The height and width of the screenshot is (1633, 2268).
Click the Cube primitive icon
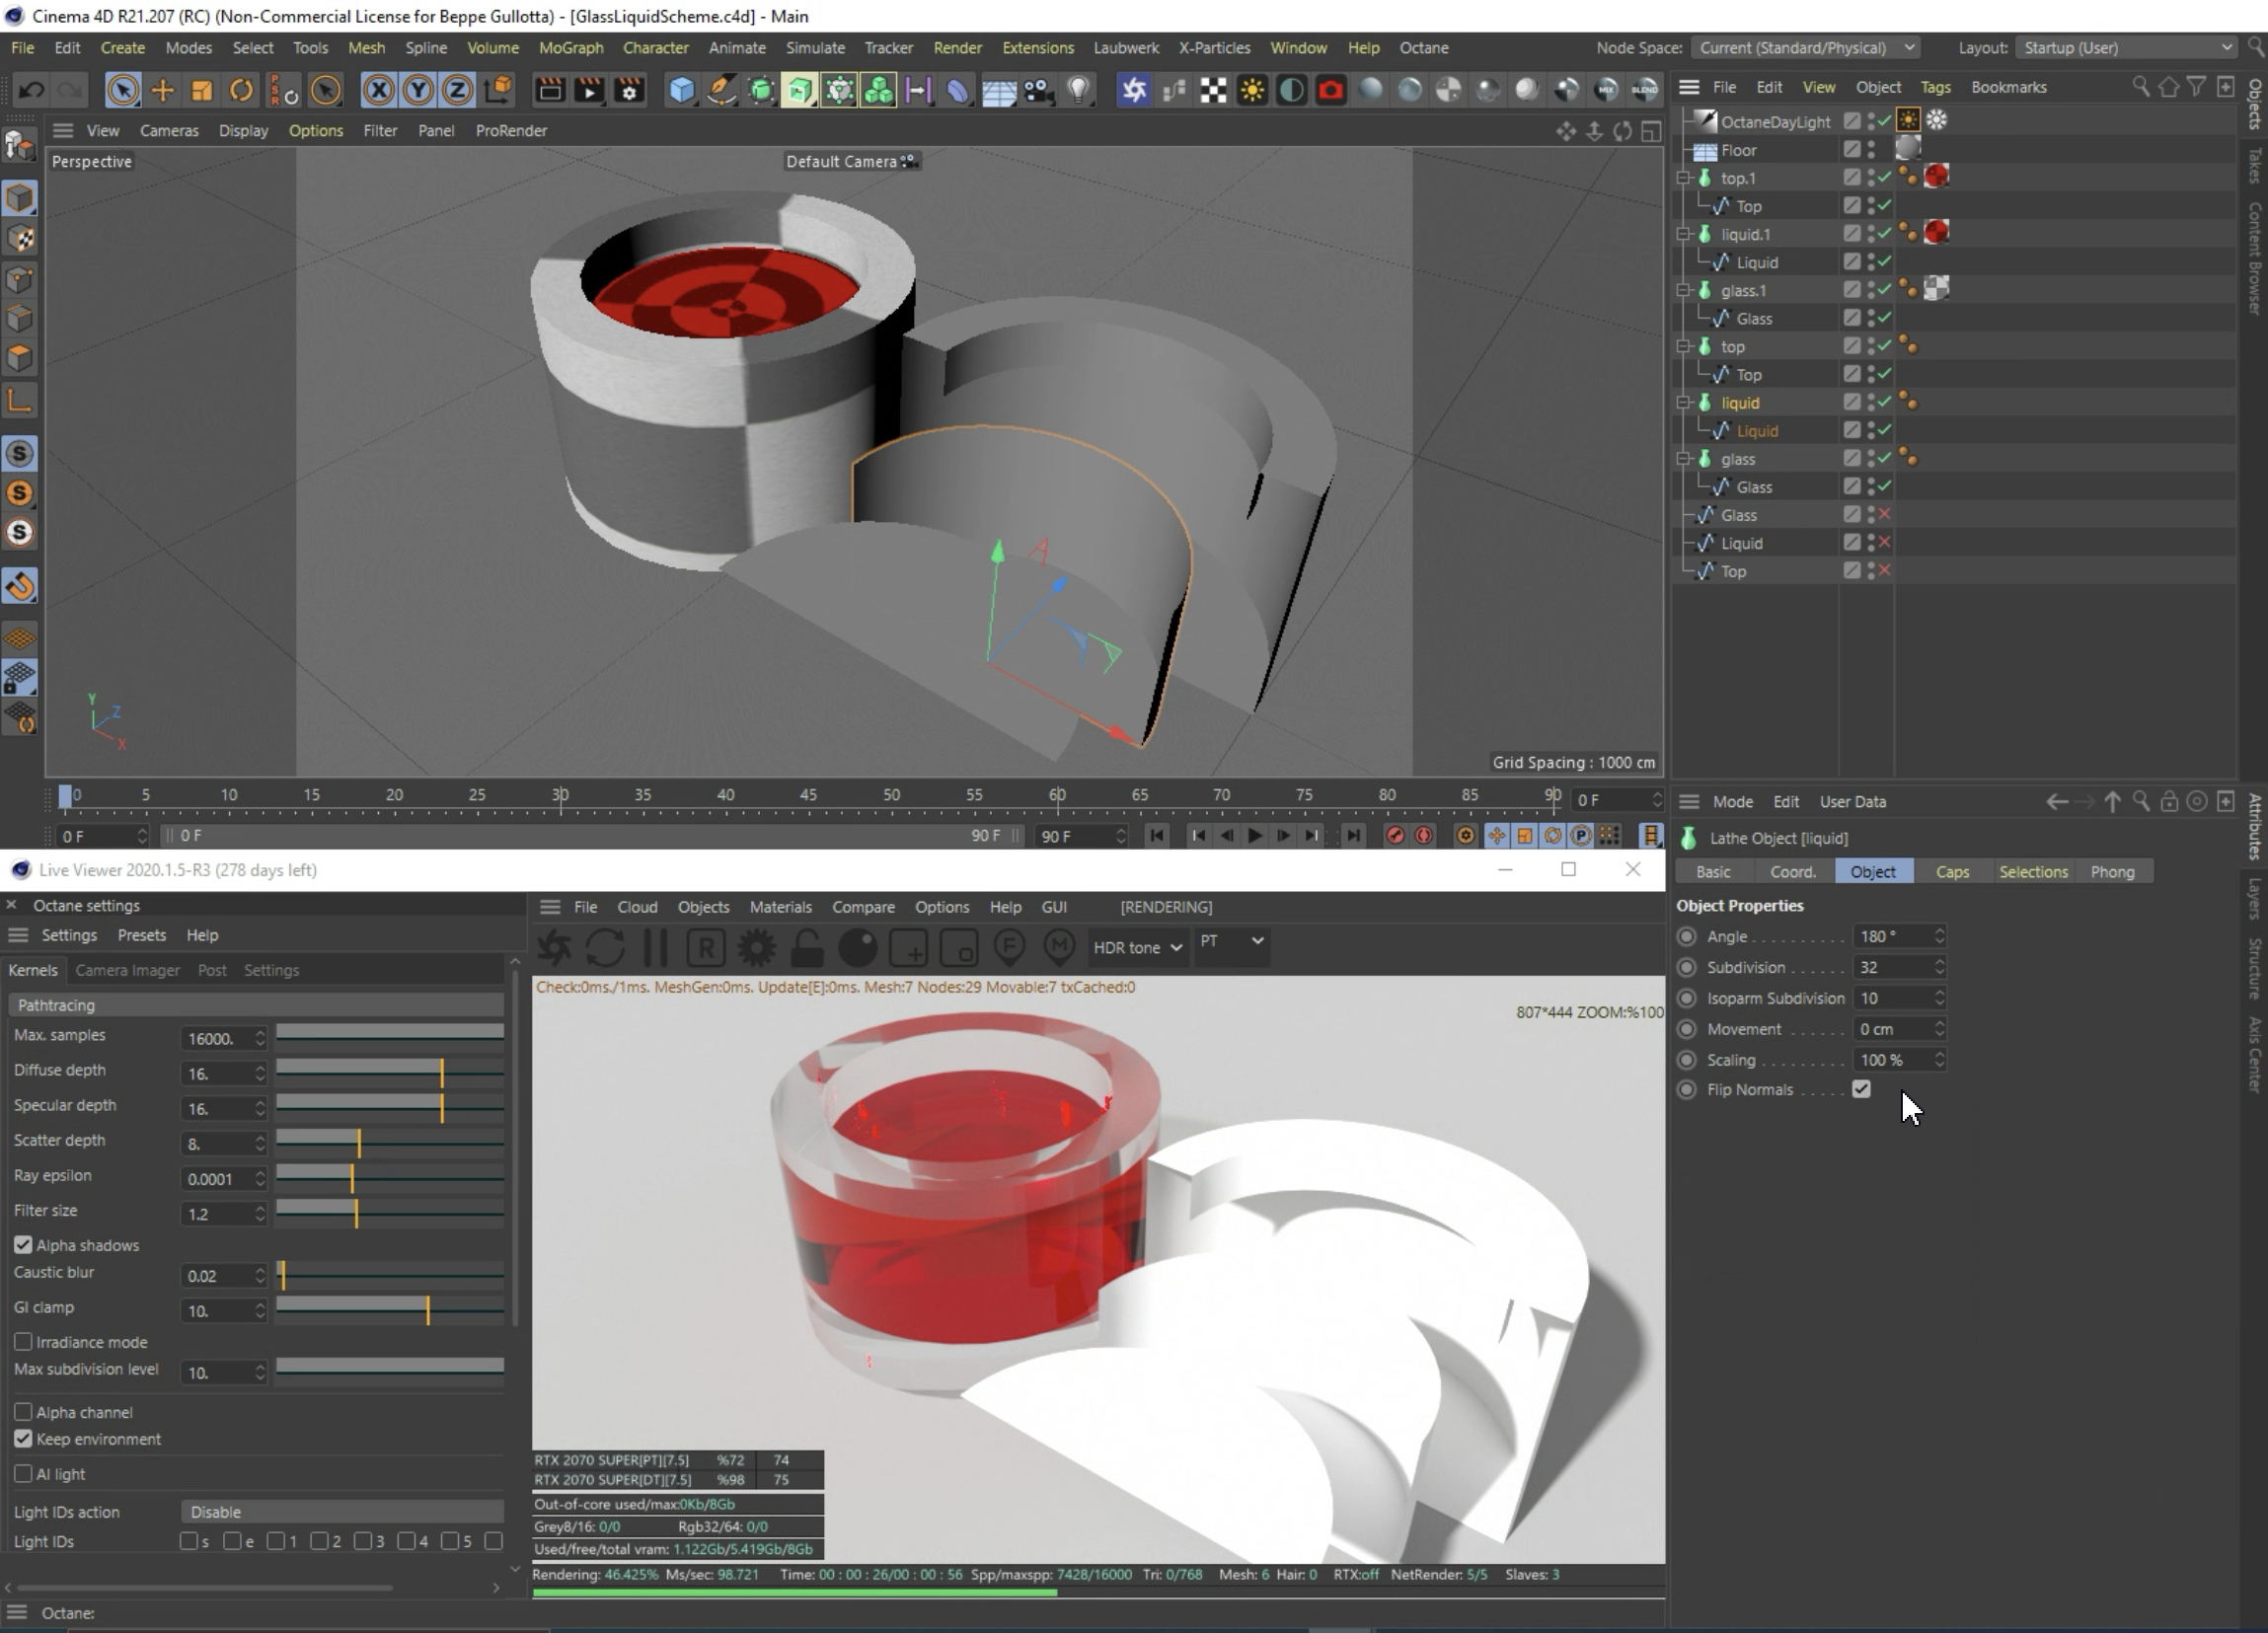pyautogui.click(x=681, y=90)
